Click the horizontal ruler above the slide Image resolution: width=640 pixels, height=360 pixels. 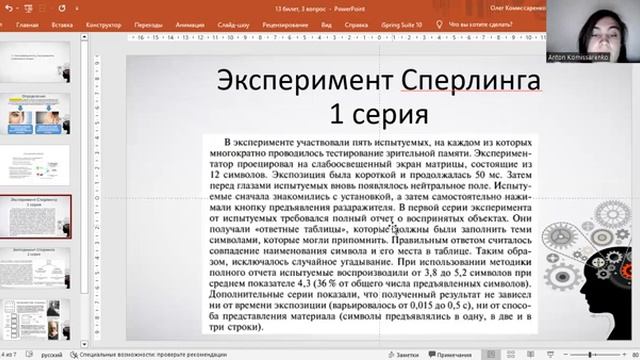(x=336, y=37)
